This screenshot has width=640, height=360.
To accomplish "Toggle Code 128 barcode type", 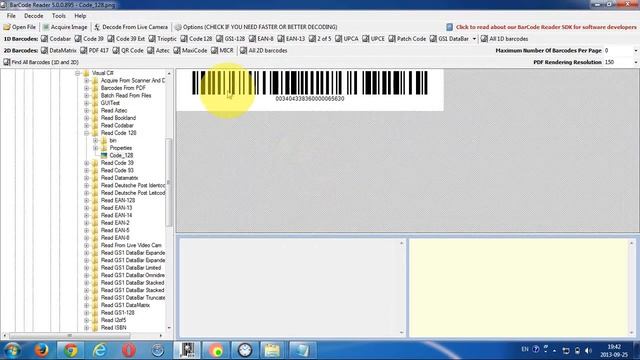I will (196, 39).
